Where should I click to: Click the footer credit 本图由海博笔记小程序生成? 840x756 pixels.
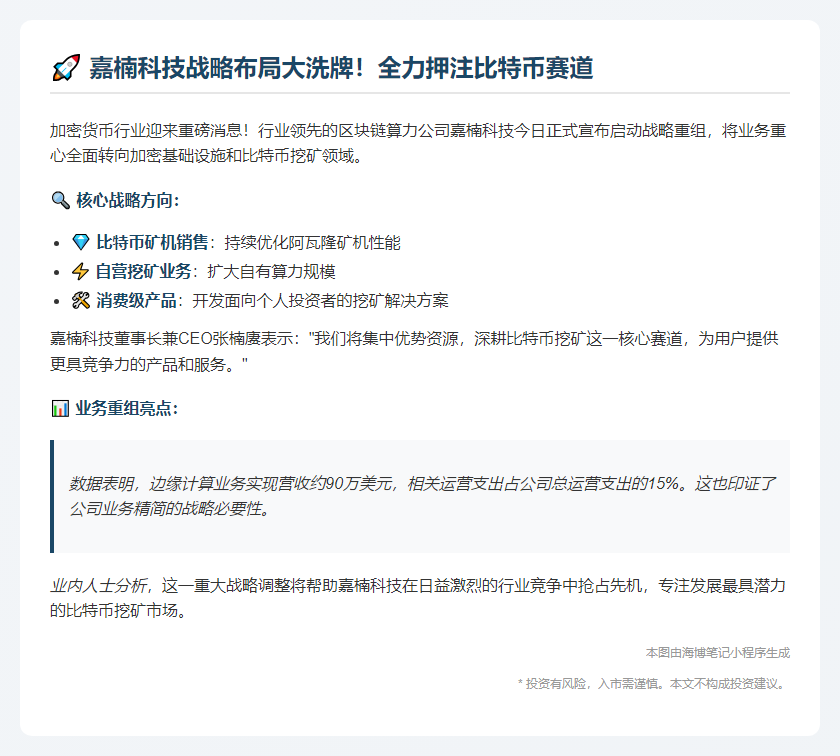click(x=718, y=653)
